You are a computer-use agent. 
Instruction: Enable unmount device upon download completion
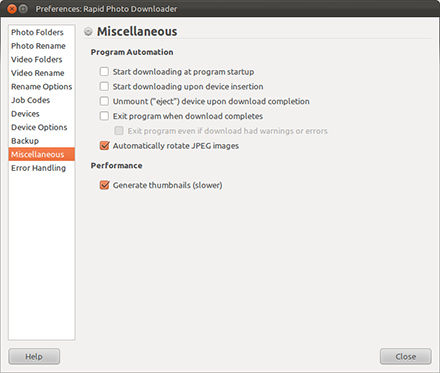coord(104,101)
